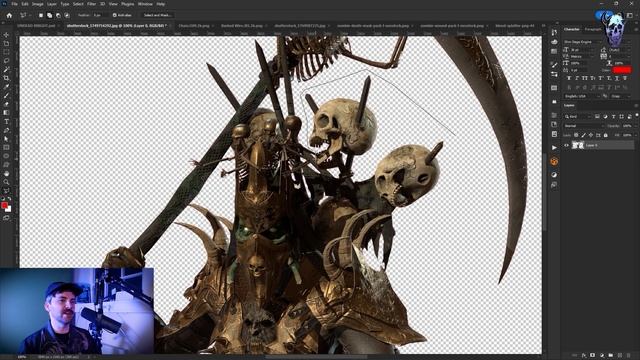Viewport: 640px width, 360px height.
Task: Toggle the Anti-alias checkbox
Action: [114, 15]
